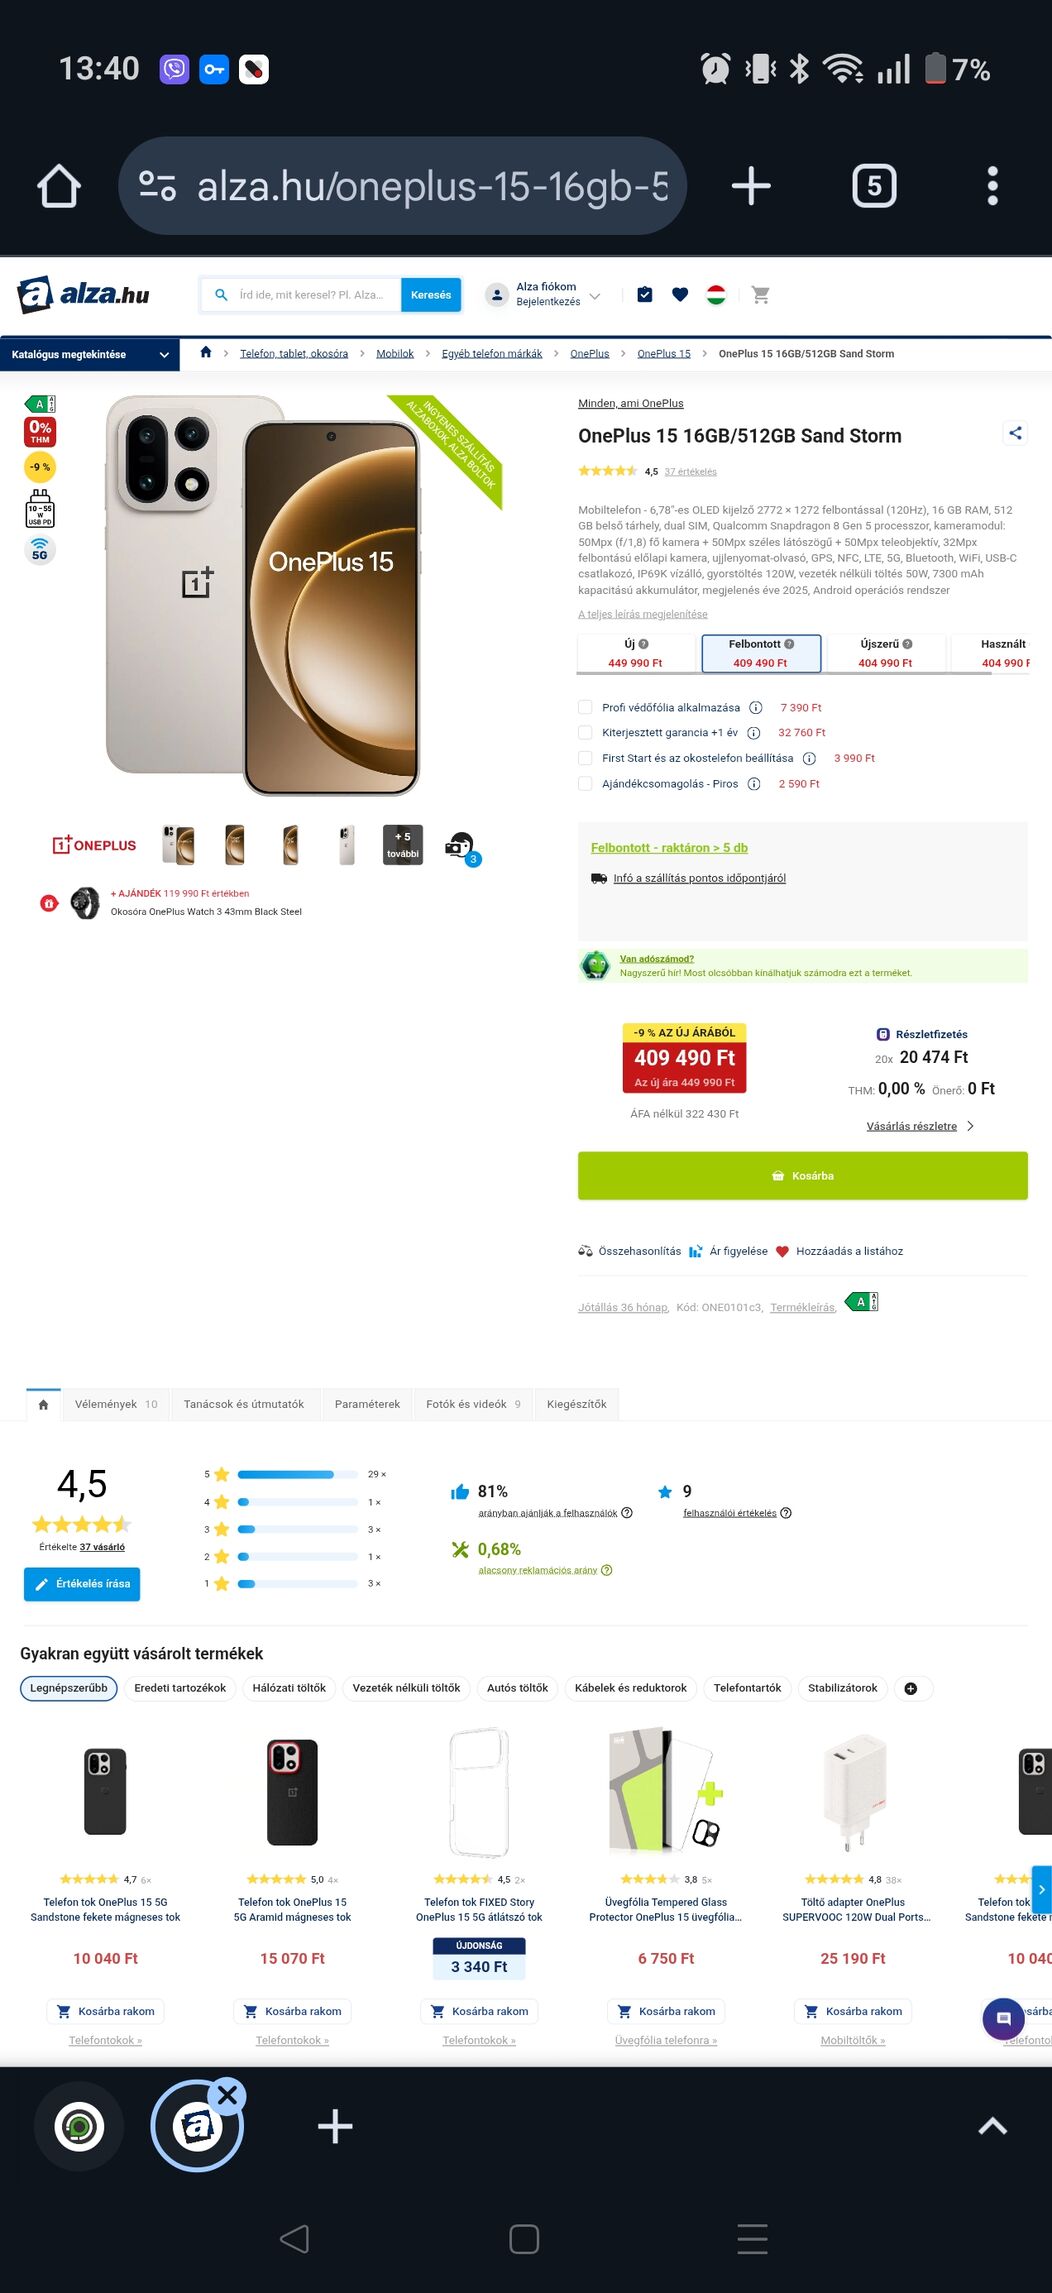This screenshot has height=2293, width=1052.
Task: Open favorites heart icon in header
Action: 680,295
